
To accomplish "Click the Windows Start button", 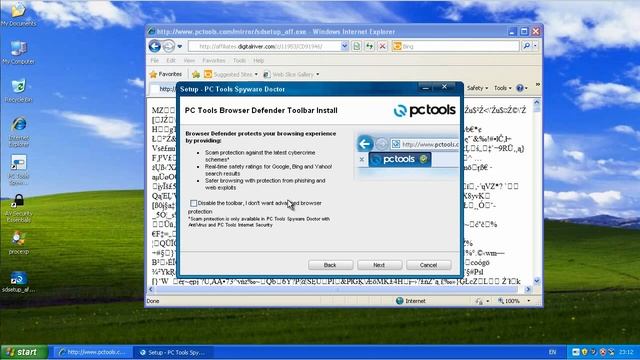I will pos(24,352).
